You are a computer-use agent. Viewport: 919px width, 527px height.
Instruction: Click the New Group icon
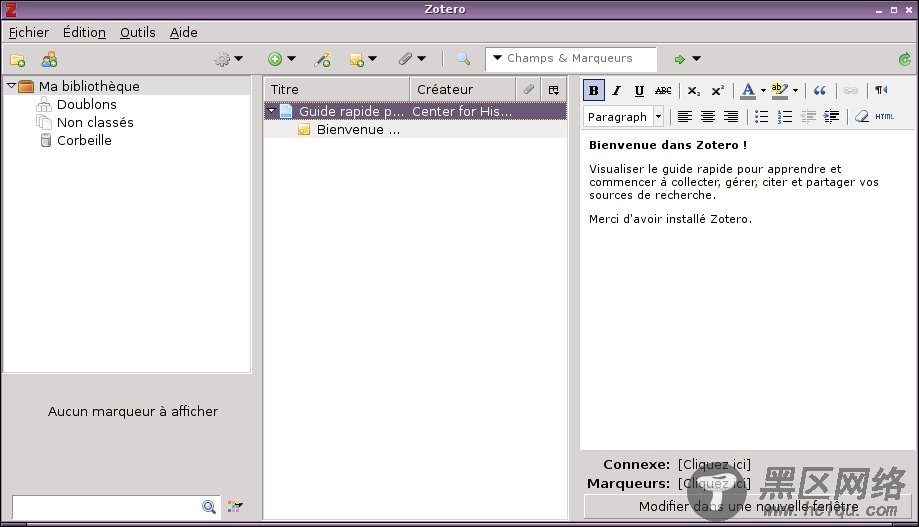49,59
